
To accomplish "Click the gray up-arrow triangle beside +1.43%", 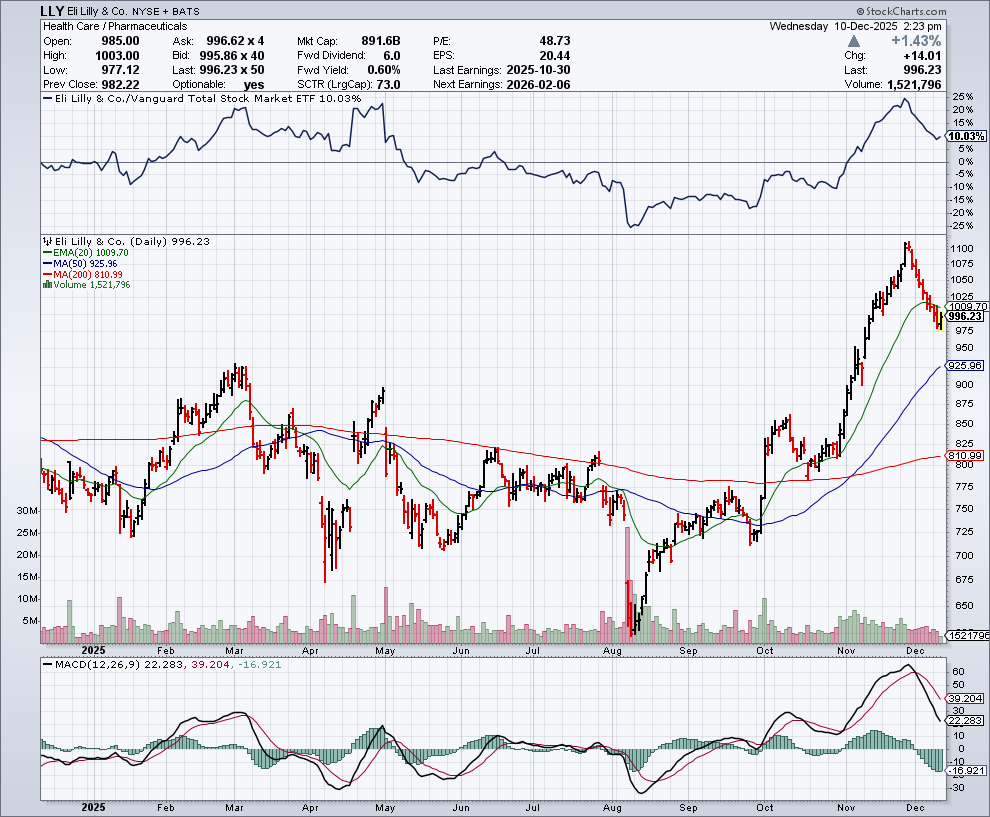I will [x=853, y=41].
